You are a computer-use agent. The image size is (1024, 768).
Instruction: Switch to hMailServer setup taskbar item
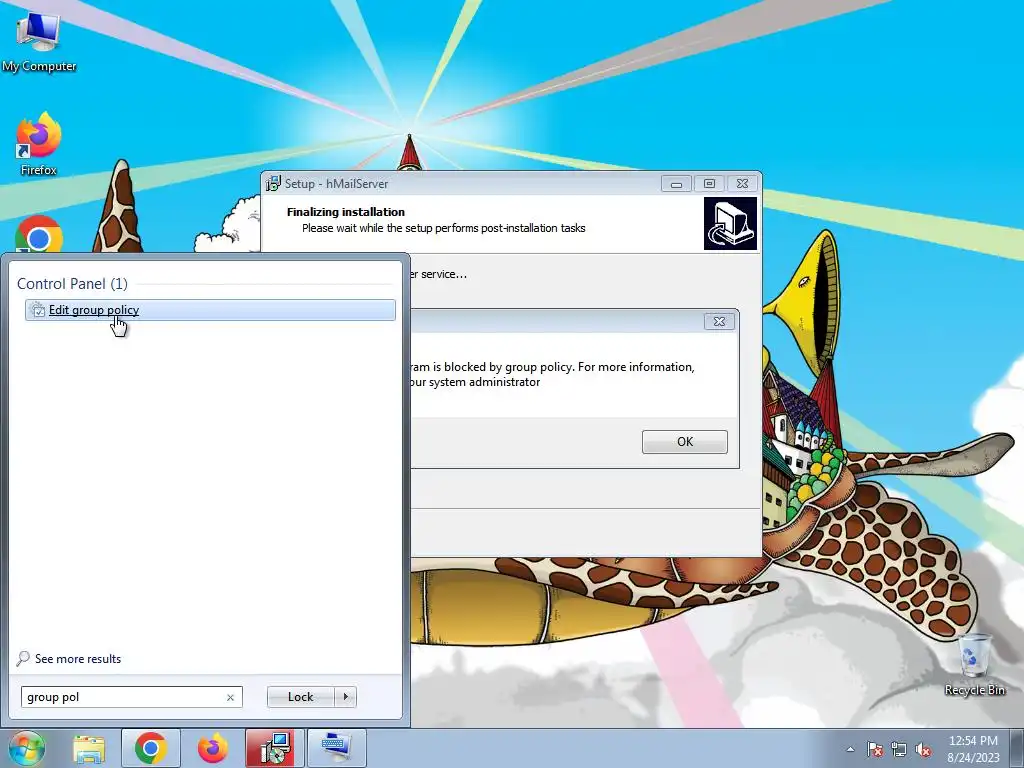[x=273, y=748]
